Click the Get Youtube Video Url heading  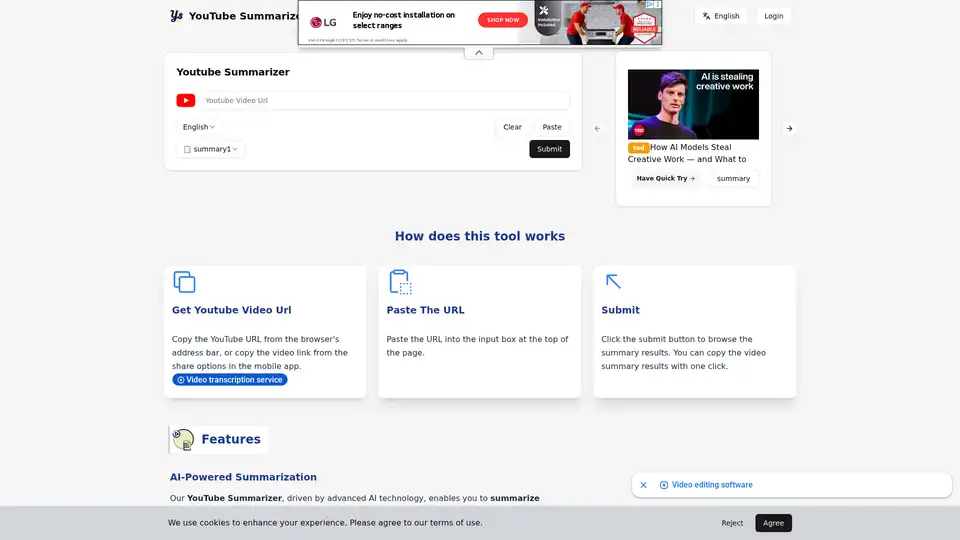click(x=231, y=310)
